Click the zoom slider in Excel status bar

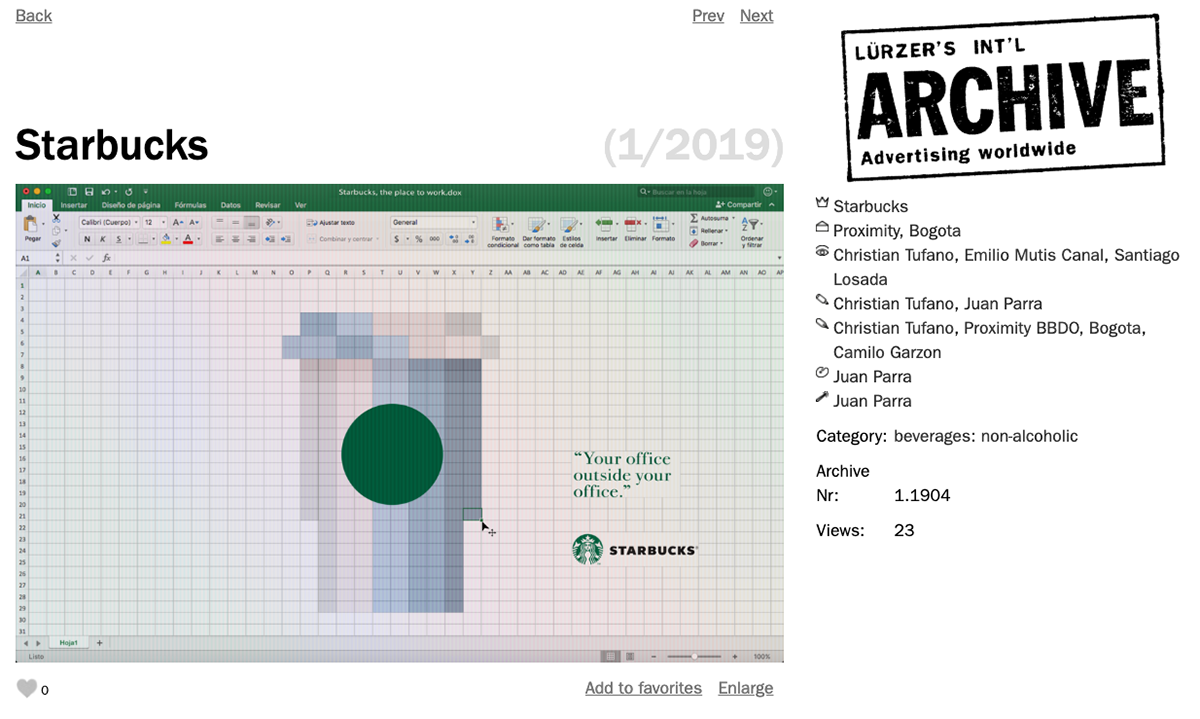click(694, 656)
